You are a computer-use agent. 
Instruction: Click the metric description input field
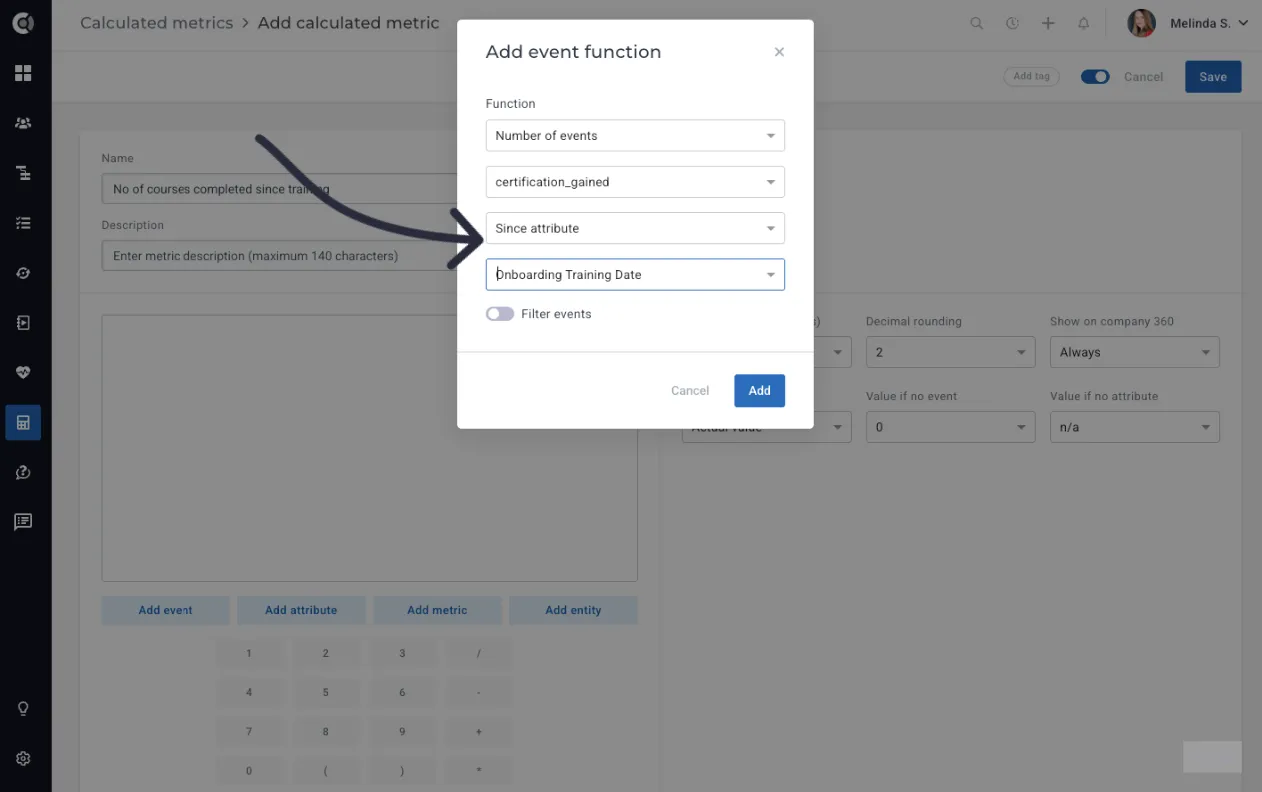[280, 256]
